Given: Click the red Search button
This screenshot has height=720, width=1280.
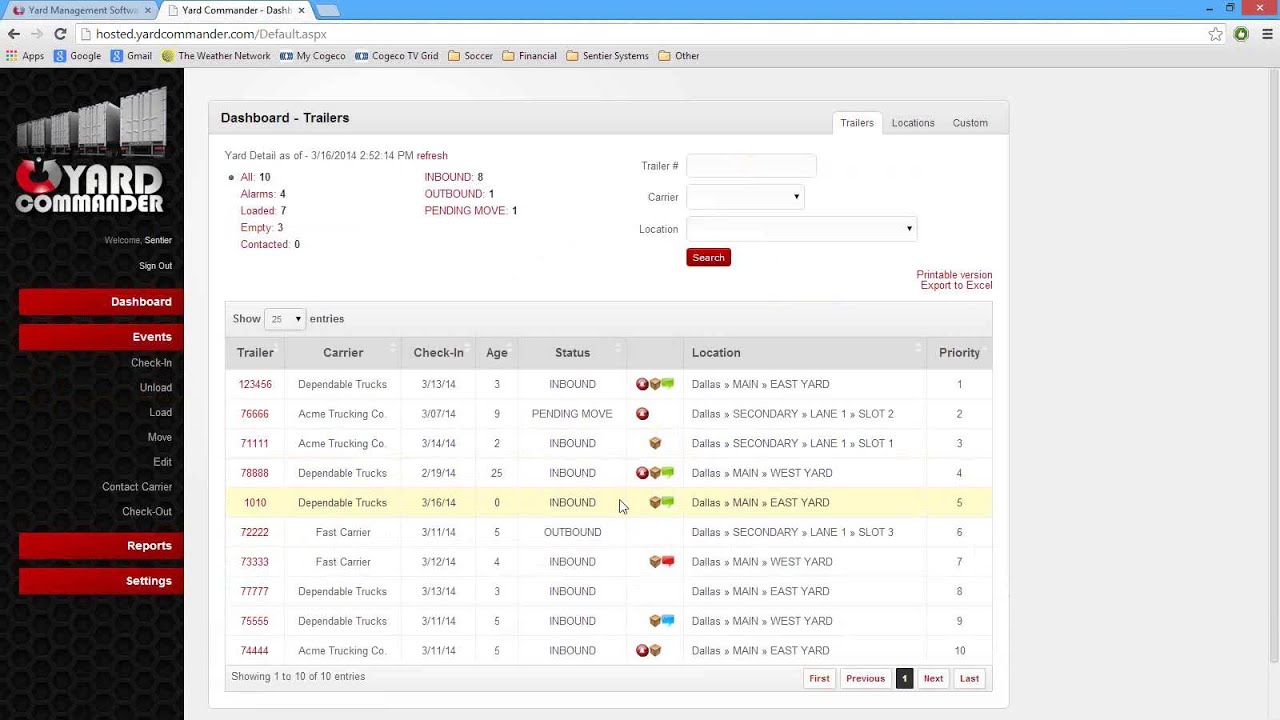Looking at the screenshot, I should (708, 258).
